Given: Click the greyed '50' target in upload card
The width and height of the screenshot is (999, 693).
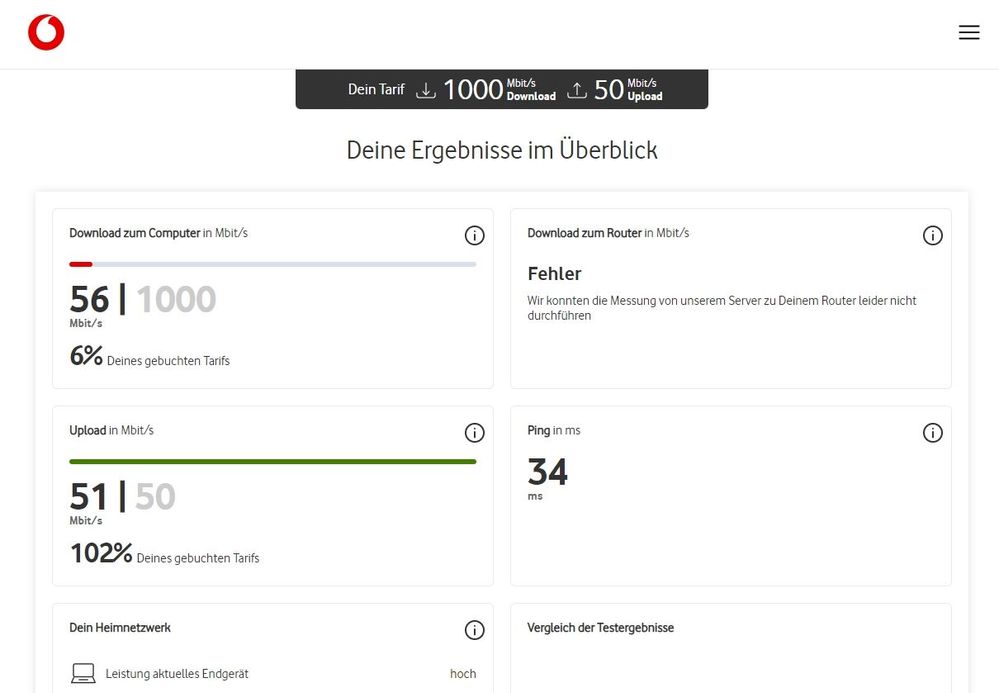Looking at the screenshot, I should pyautogui.click(x=155, y=496).
